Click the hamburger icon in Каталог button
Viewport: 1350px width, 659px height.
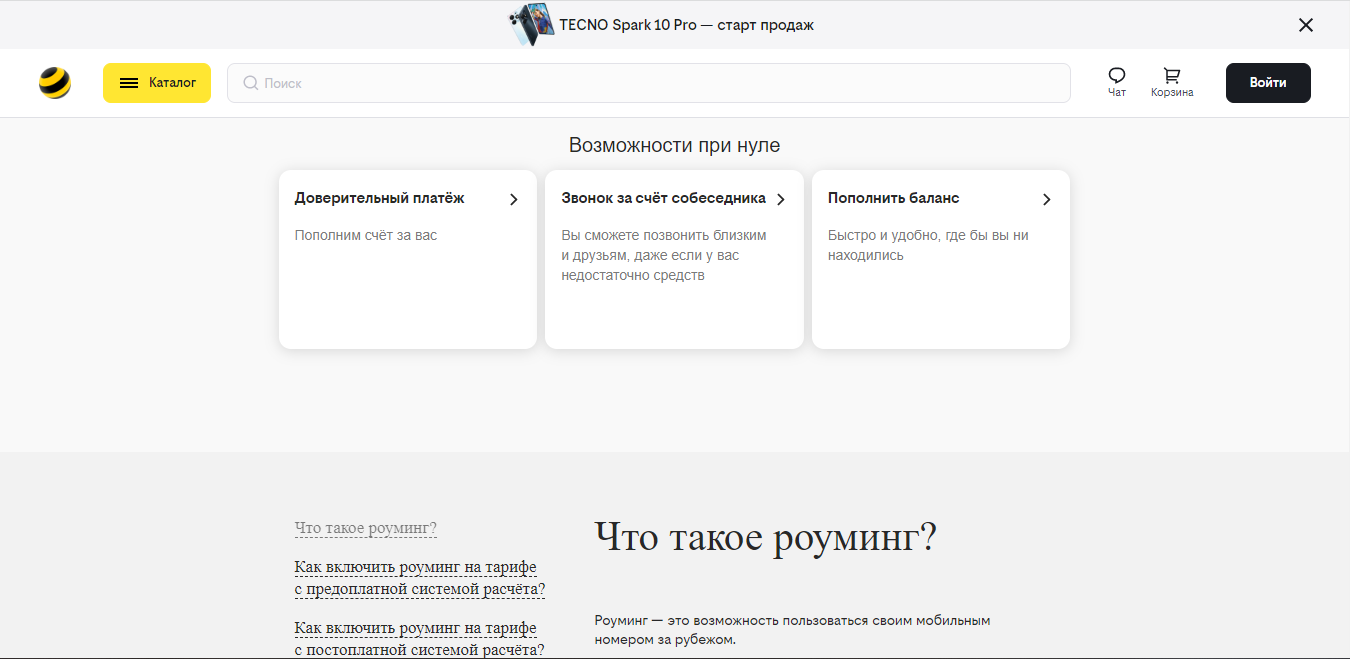129,83
